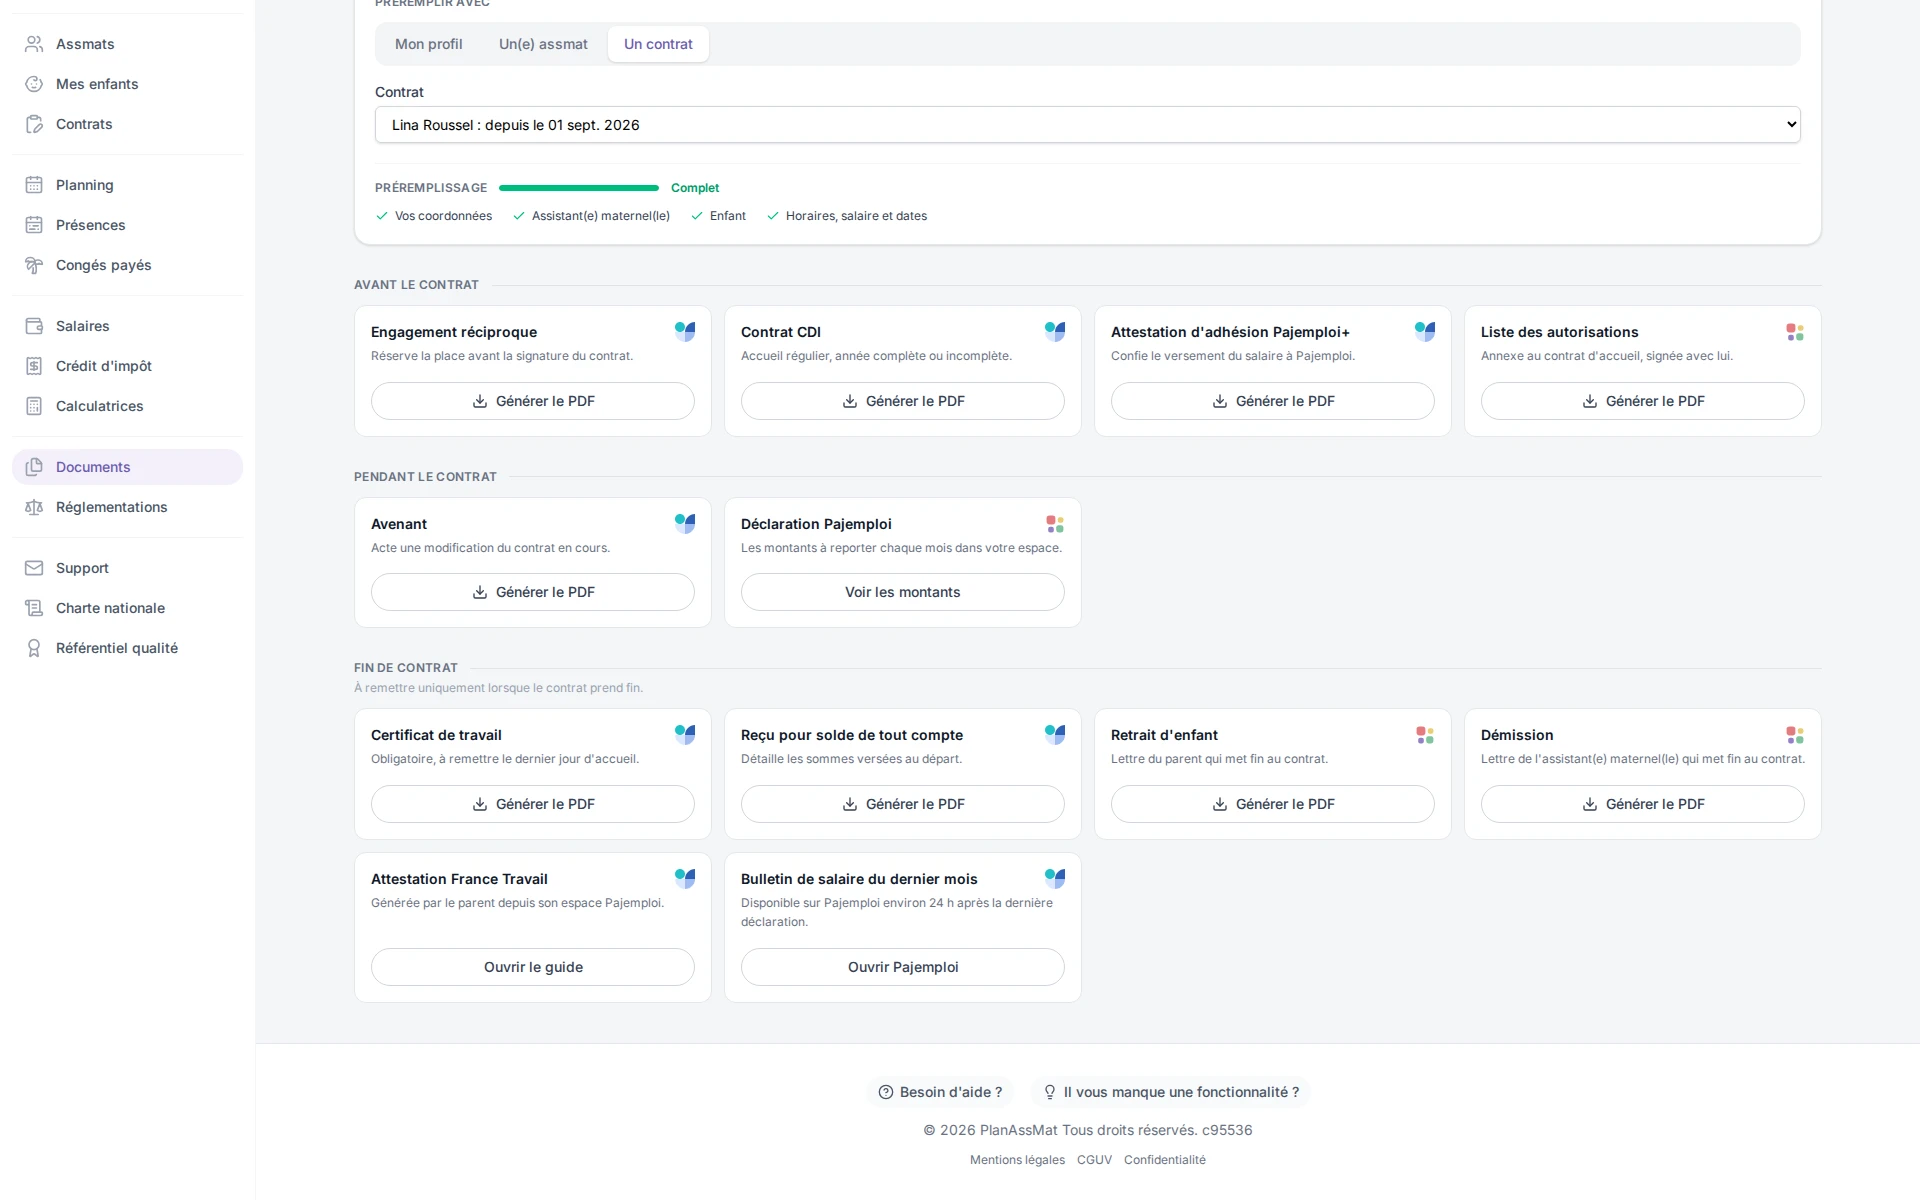This screenshot has width=1920, height=1200.
Task: Click the Congés payés palm icon
Action: pos(34,265)
